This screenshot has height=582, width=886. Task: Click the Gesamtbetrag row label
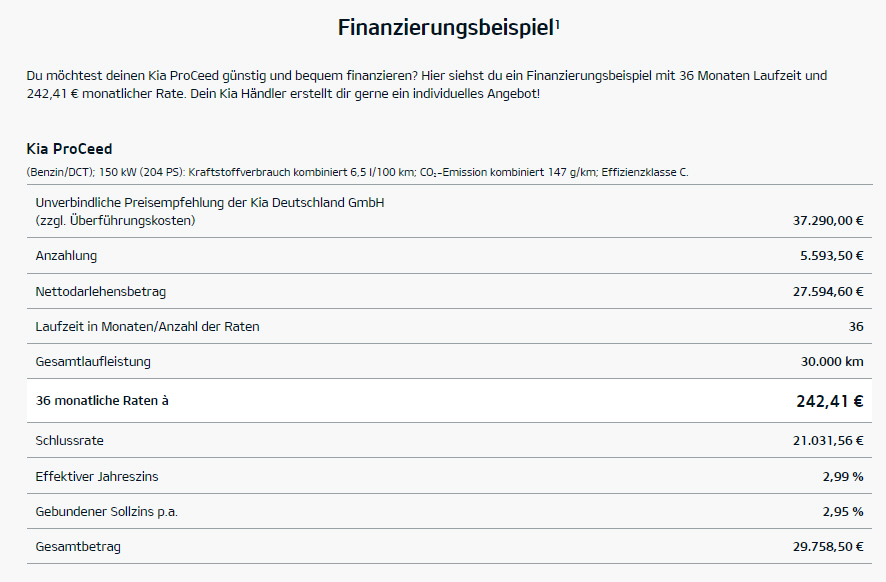coord(78,547)
